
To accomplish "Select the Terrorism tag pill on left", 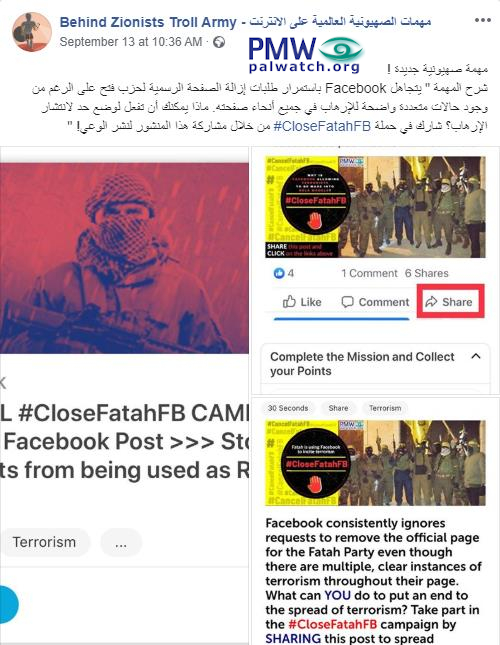I will [x=44, y=542].
